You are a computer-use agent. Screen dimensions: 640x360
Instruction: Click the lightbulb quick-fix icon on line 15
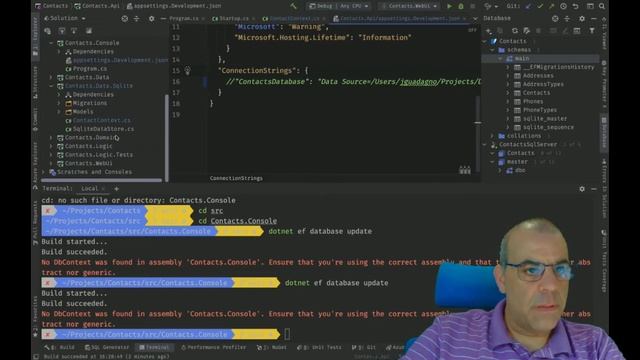pos(187,71)
